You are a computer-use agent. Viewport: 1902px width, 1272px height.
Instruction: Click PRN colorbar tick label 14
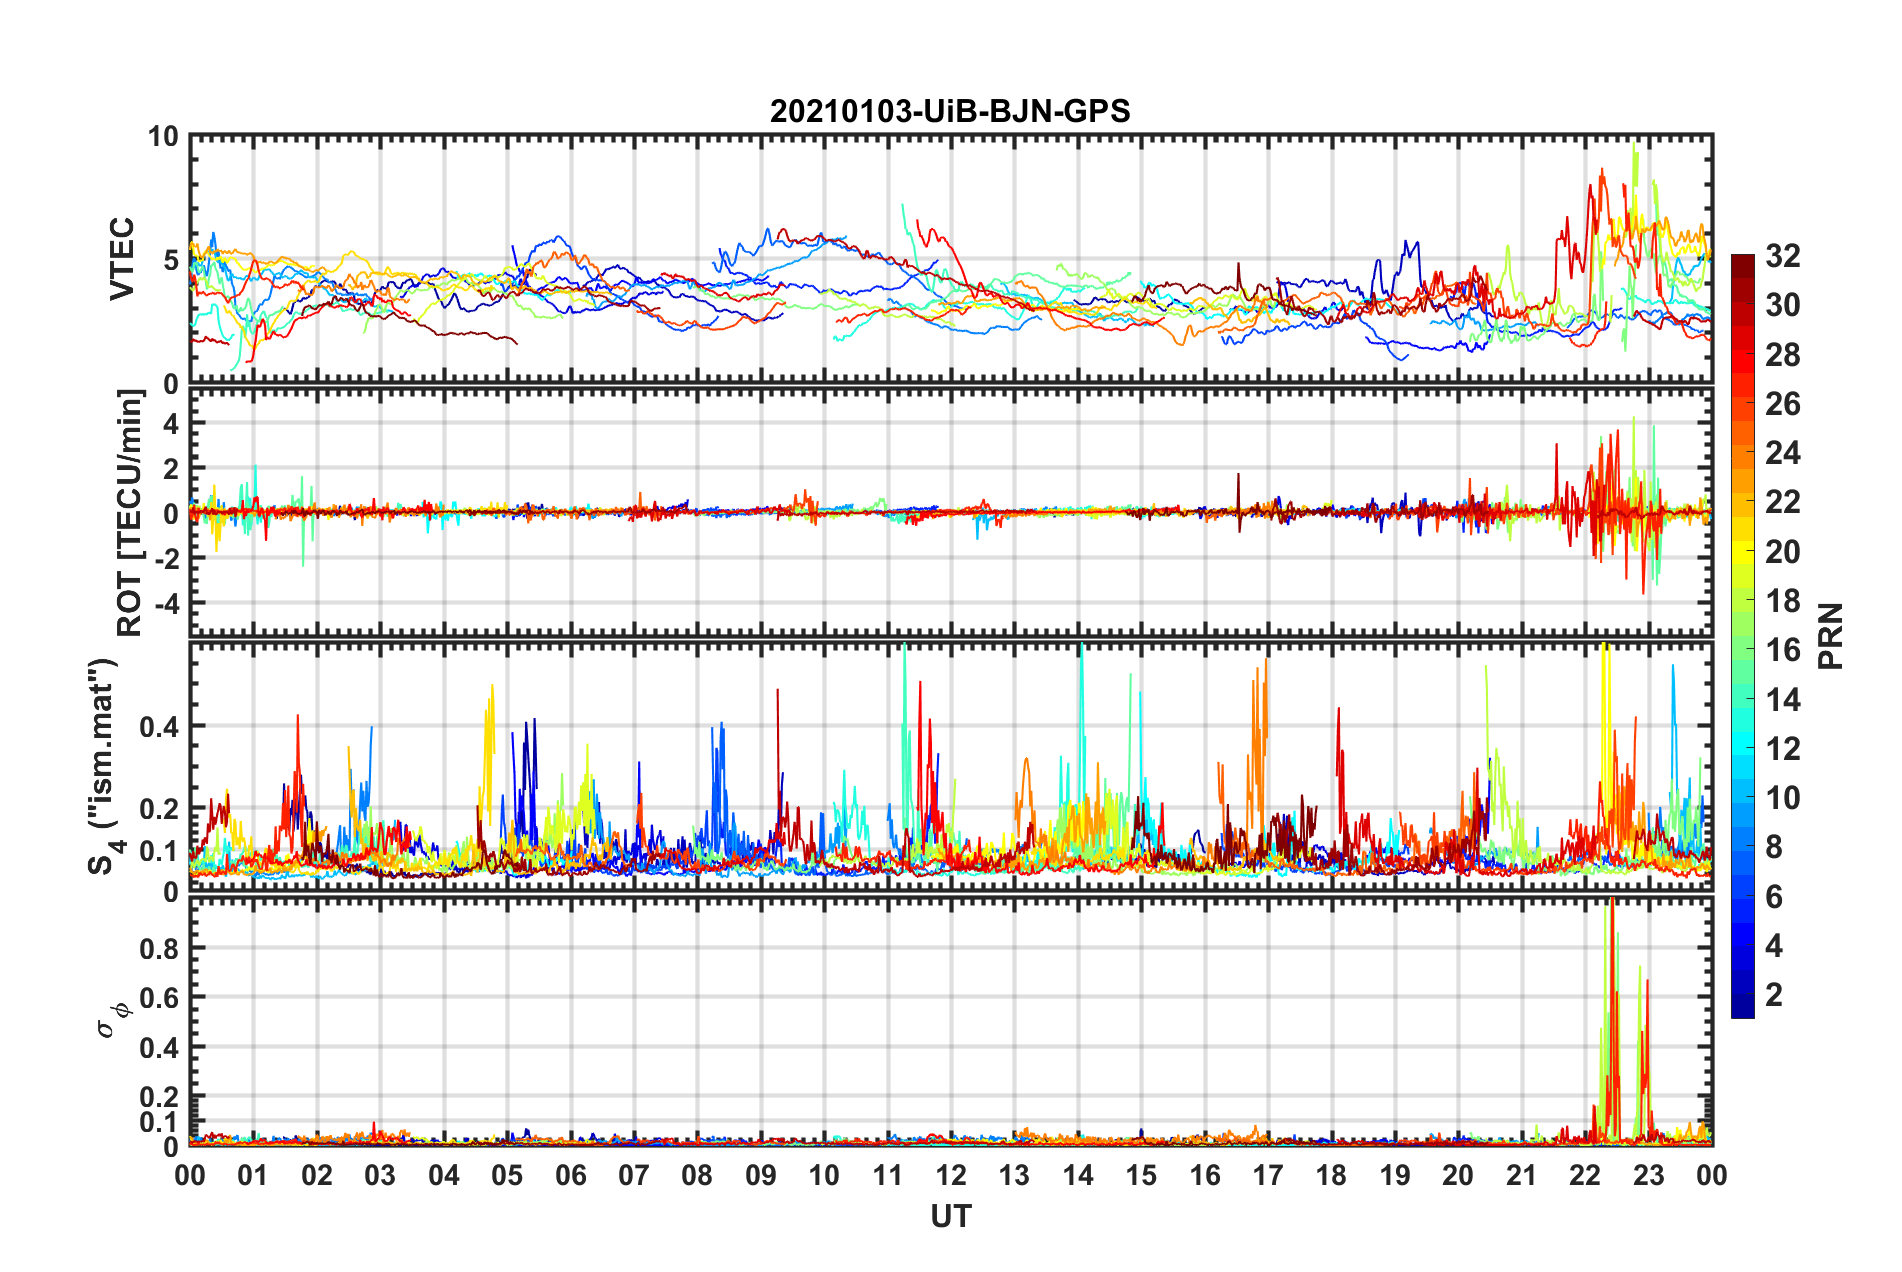[x=1782, y=700]
